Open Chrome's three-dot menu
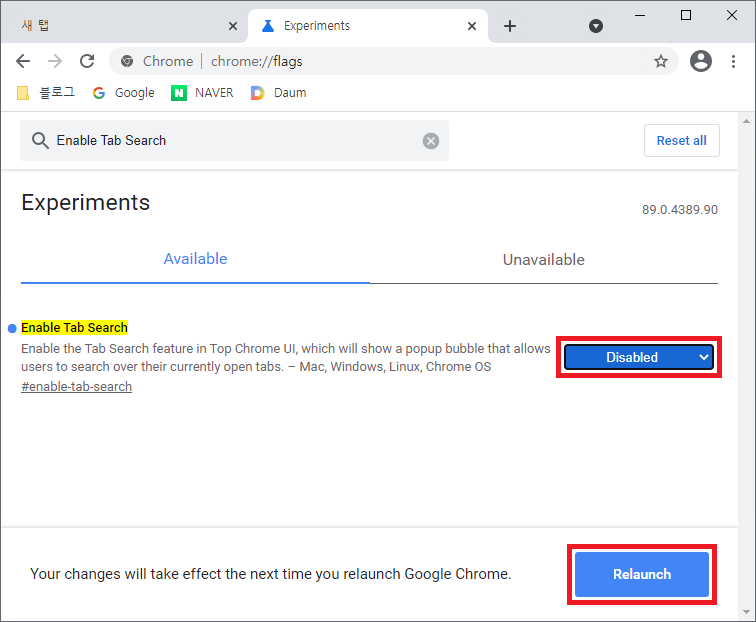This screenshot has height=622, width=756. point(733,61)
